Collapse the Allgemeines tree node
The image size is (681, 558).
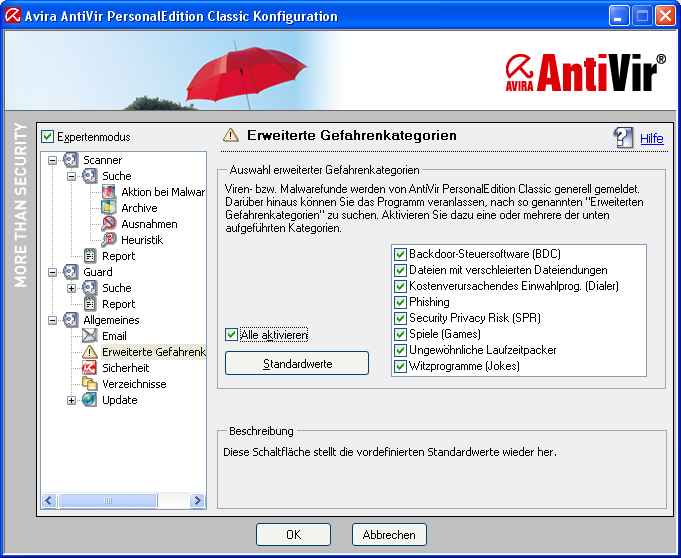pyautogui.click(x=52, y=320)
